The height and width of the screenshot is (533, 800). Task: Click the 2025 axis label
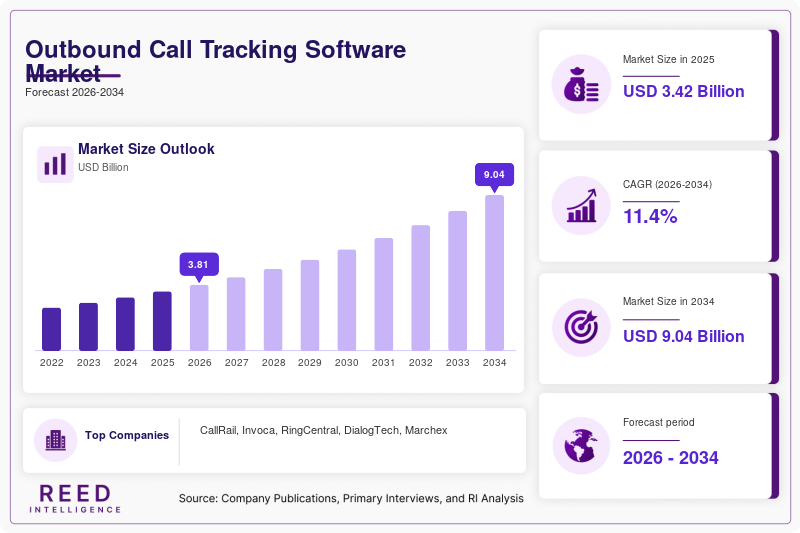click(x=162, y=363)
